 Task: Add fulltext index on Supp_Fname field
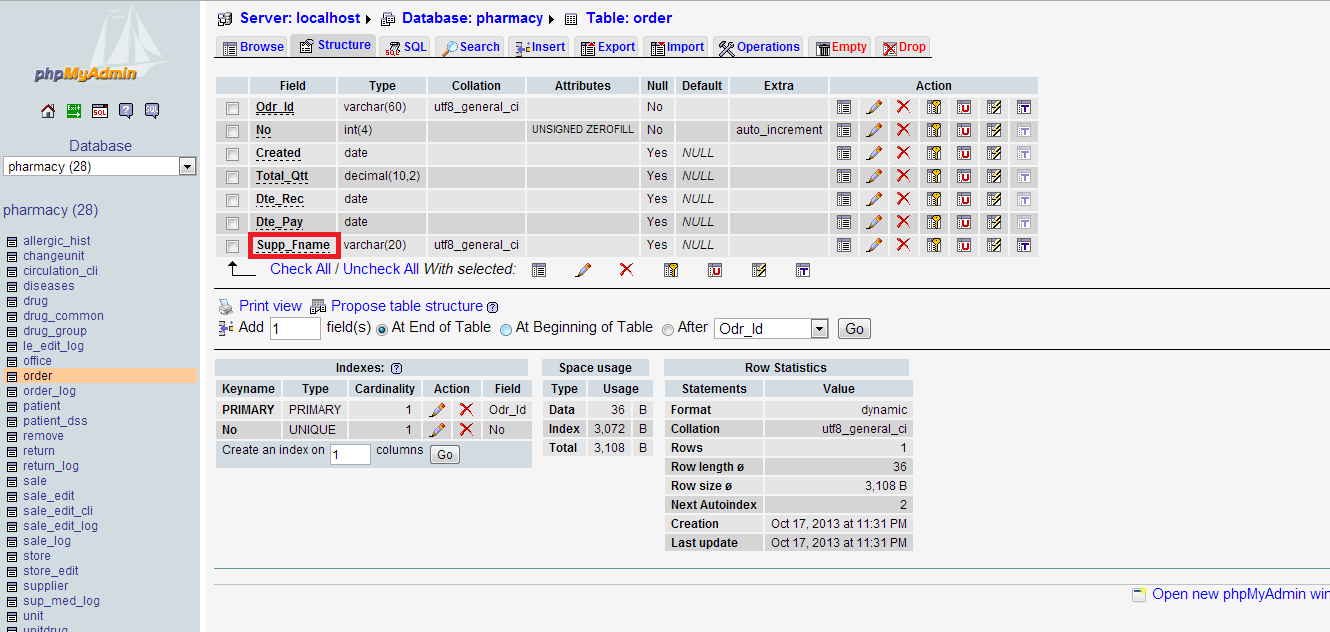pyautogui.click(x=1024, y=245)
